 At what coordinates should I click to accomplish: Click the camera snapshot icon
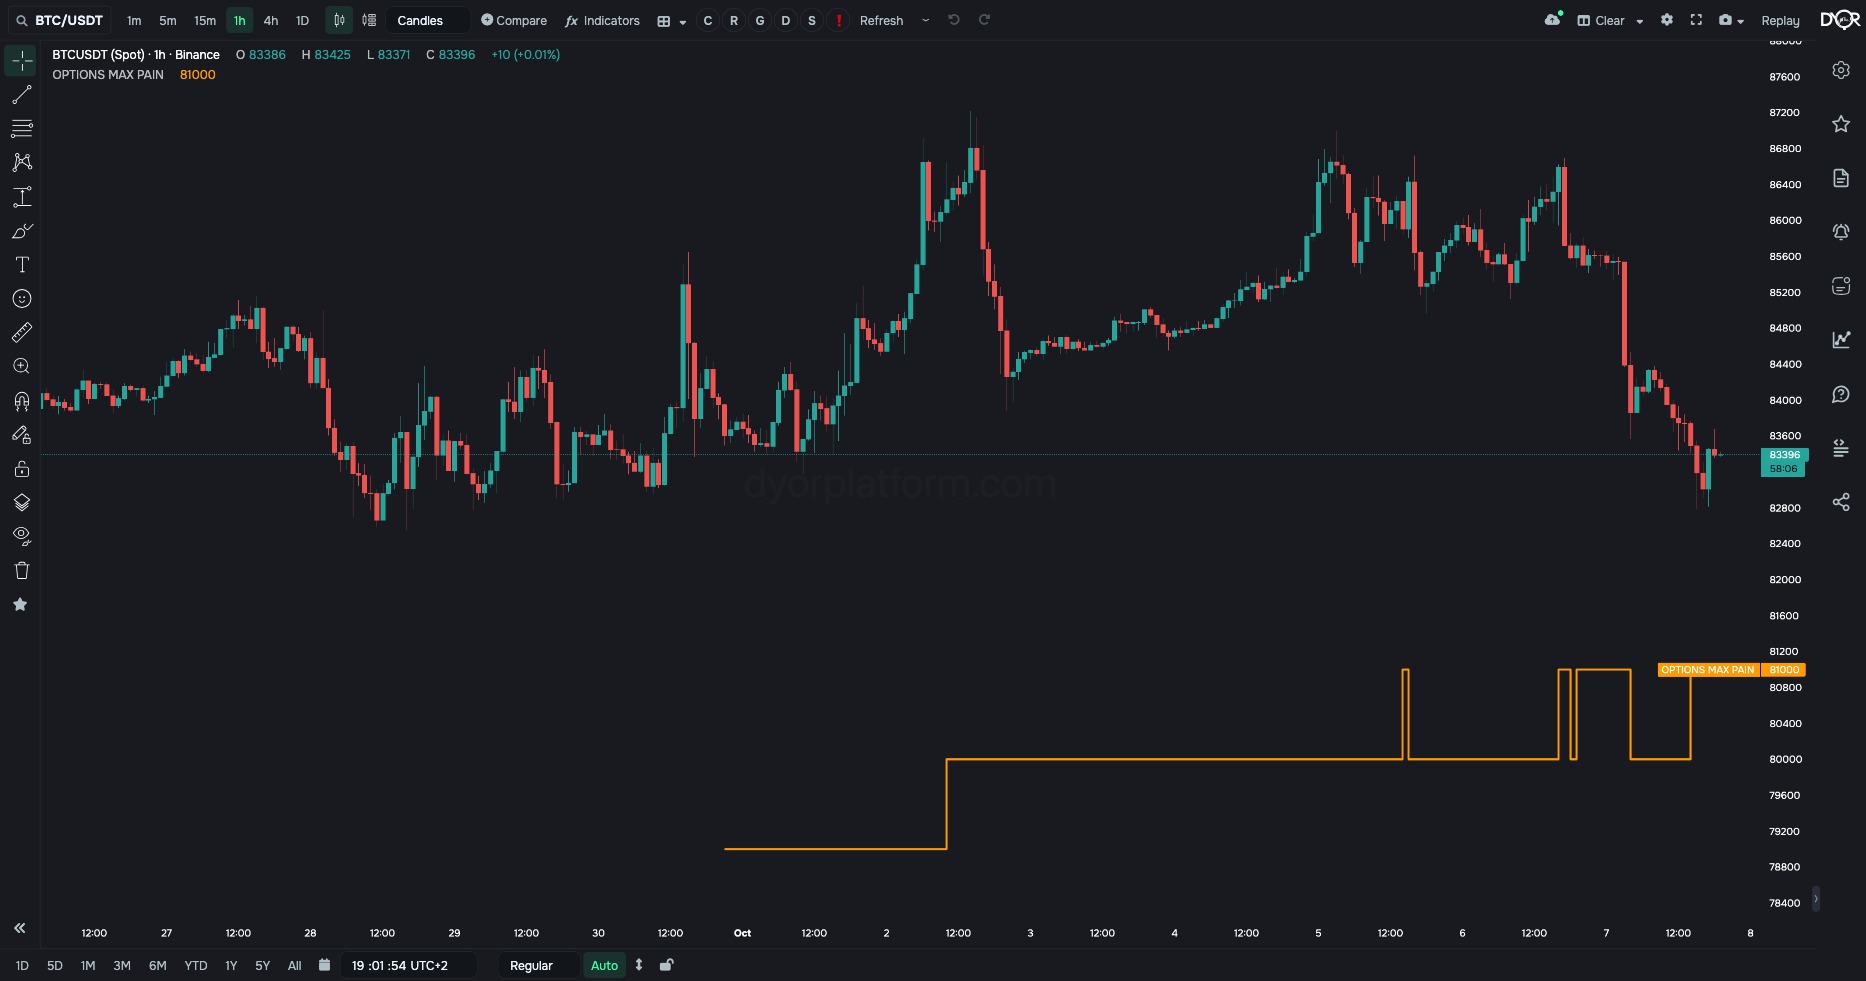pos(1725,20)
